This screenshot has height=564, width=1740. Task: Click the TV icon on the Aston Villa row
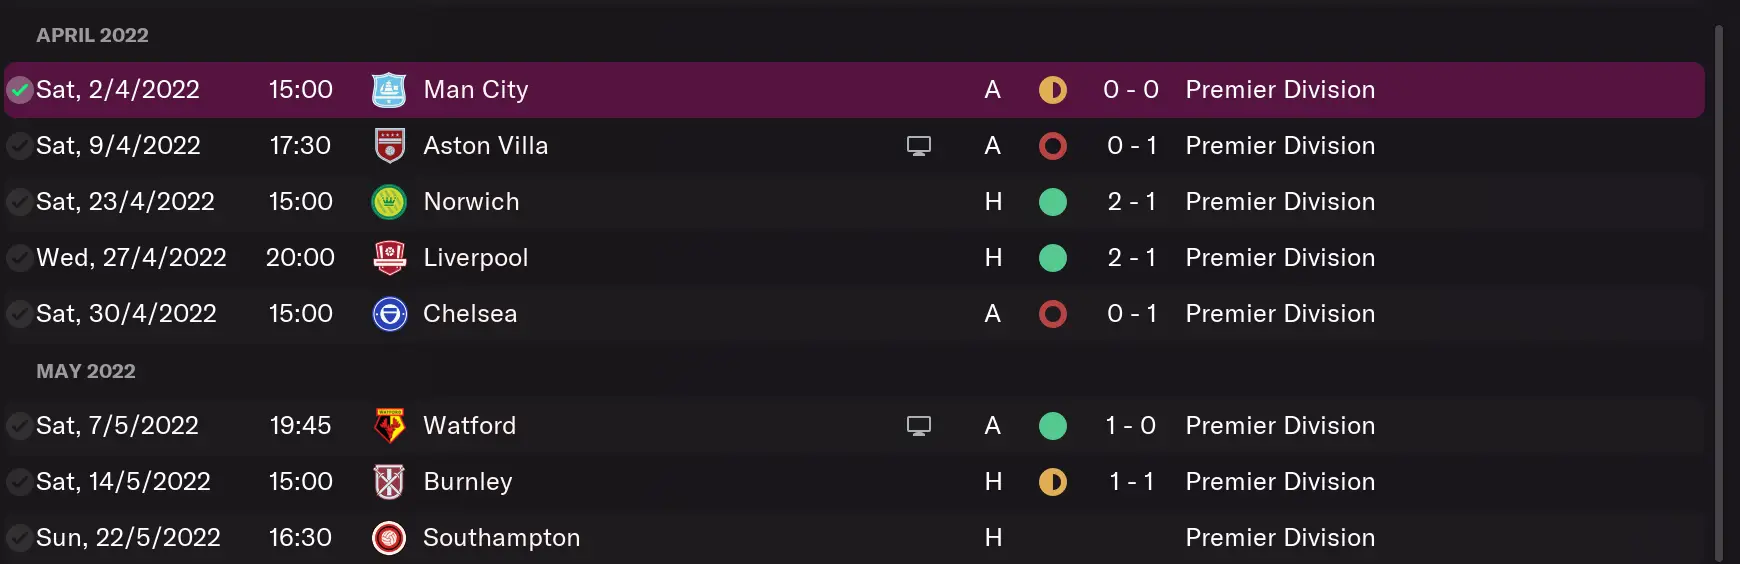[x=919, y=146]
